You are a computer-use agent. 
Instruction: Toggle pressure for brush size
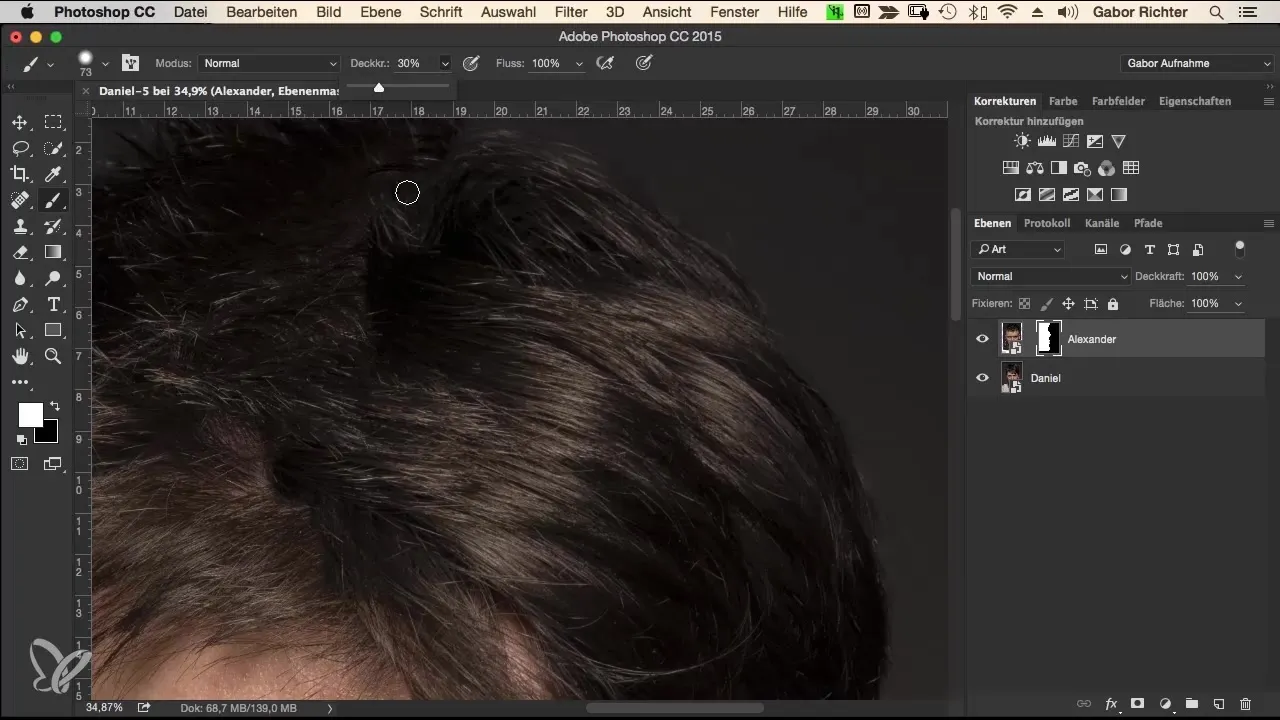tap(644, 63)
